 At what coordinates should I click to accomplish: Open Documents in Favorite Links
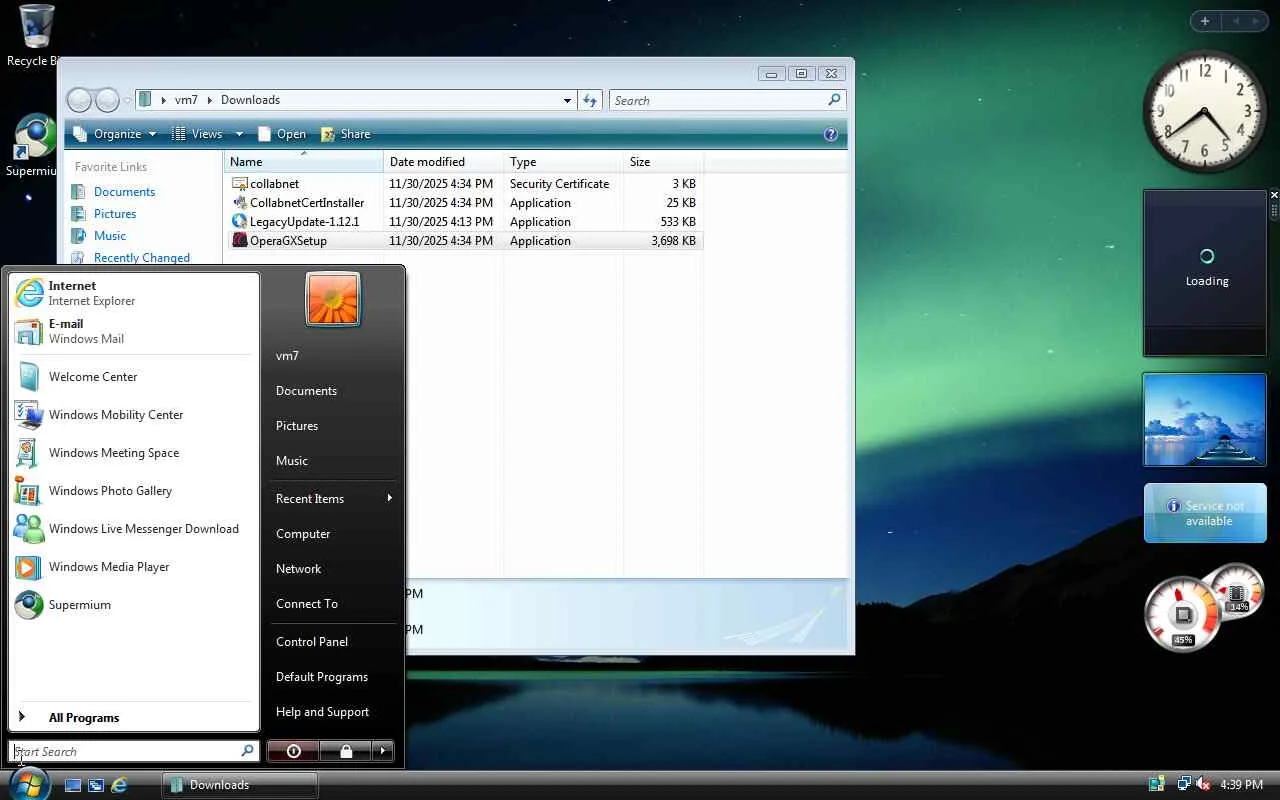[x=124, y=192]
